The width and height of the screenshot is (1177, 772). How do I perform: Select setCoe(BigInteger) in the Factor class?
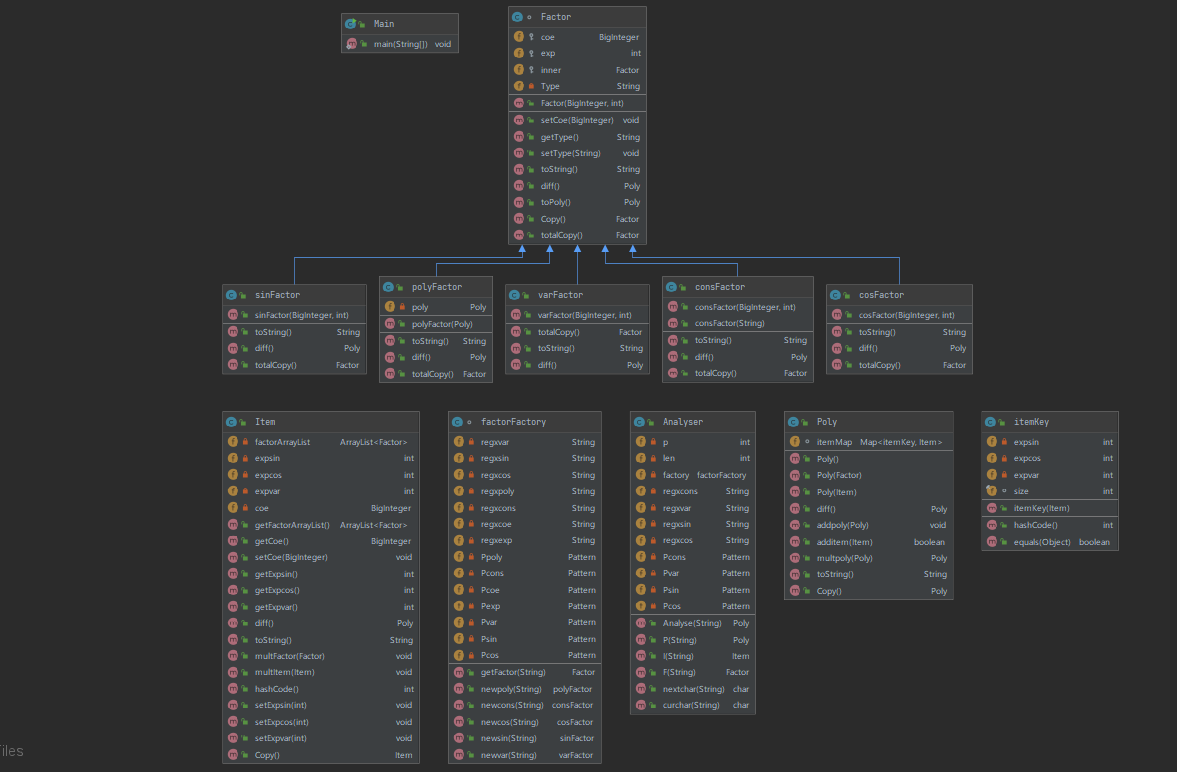tap(576, 120)
